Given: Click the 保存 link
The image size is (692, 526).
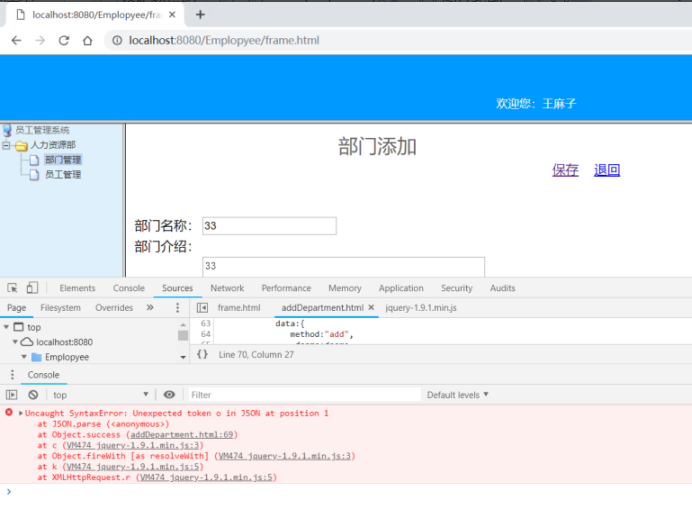Looking at the screenshot, I should click(565, 170).
